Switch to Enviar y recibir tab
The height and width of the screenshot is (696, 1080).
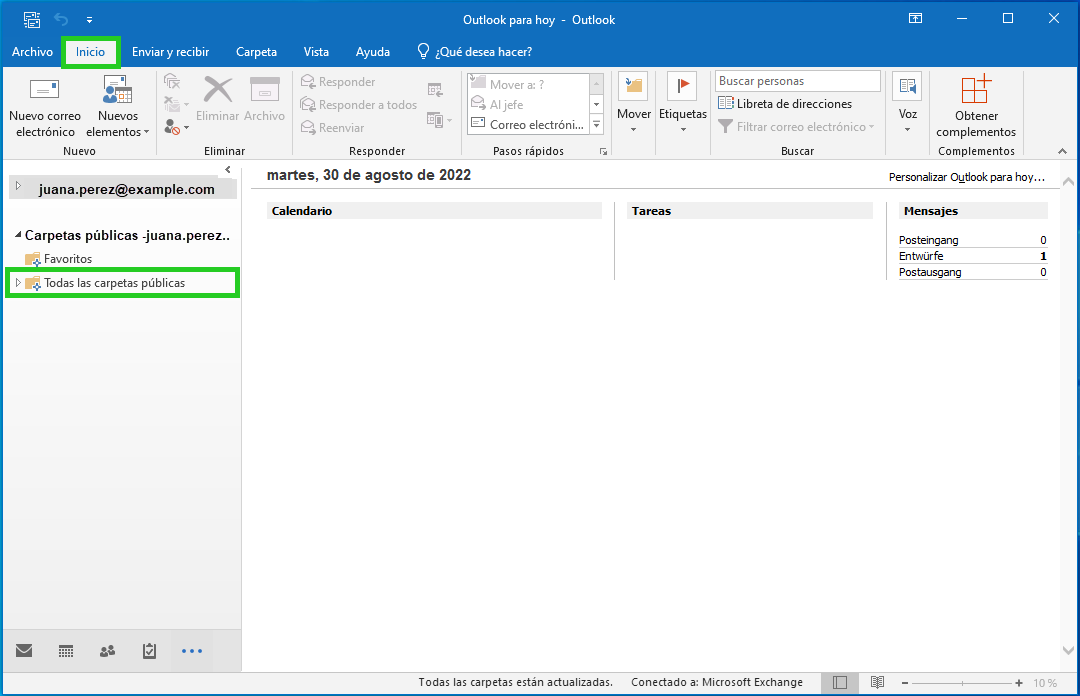coord(170,52)
